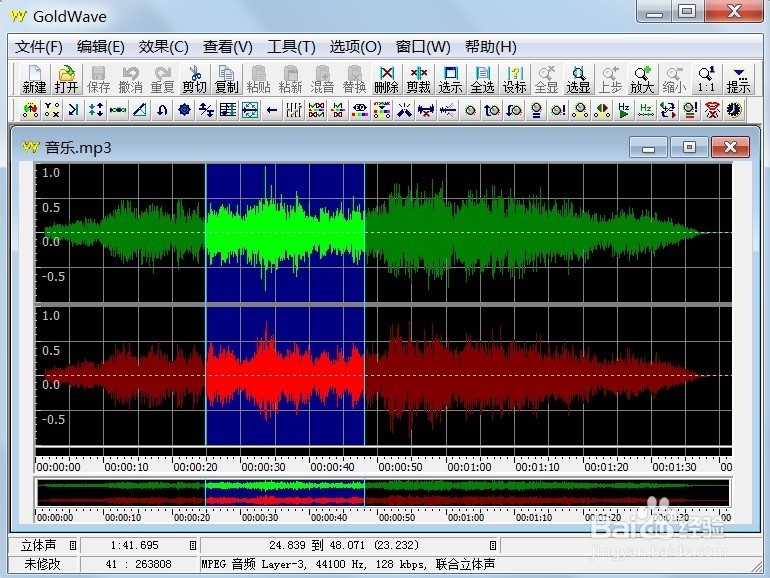Image resolution: width=770 pixels, height=578 pixels.
Task: Apply Fade Out down-arrow knob icon
Action: (514, 110)
